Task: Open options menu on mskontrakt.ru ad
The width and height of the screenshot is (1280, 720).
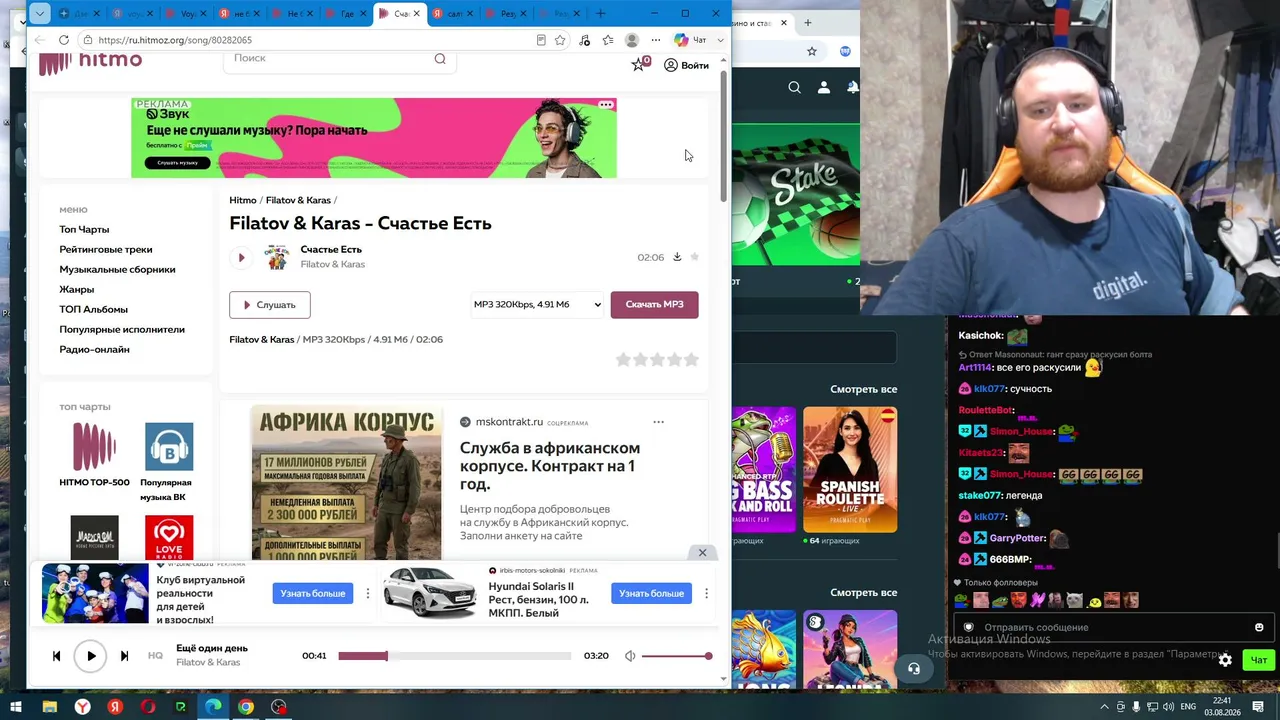Action: 658,422
